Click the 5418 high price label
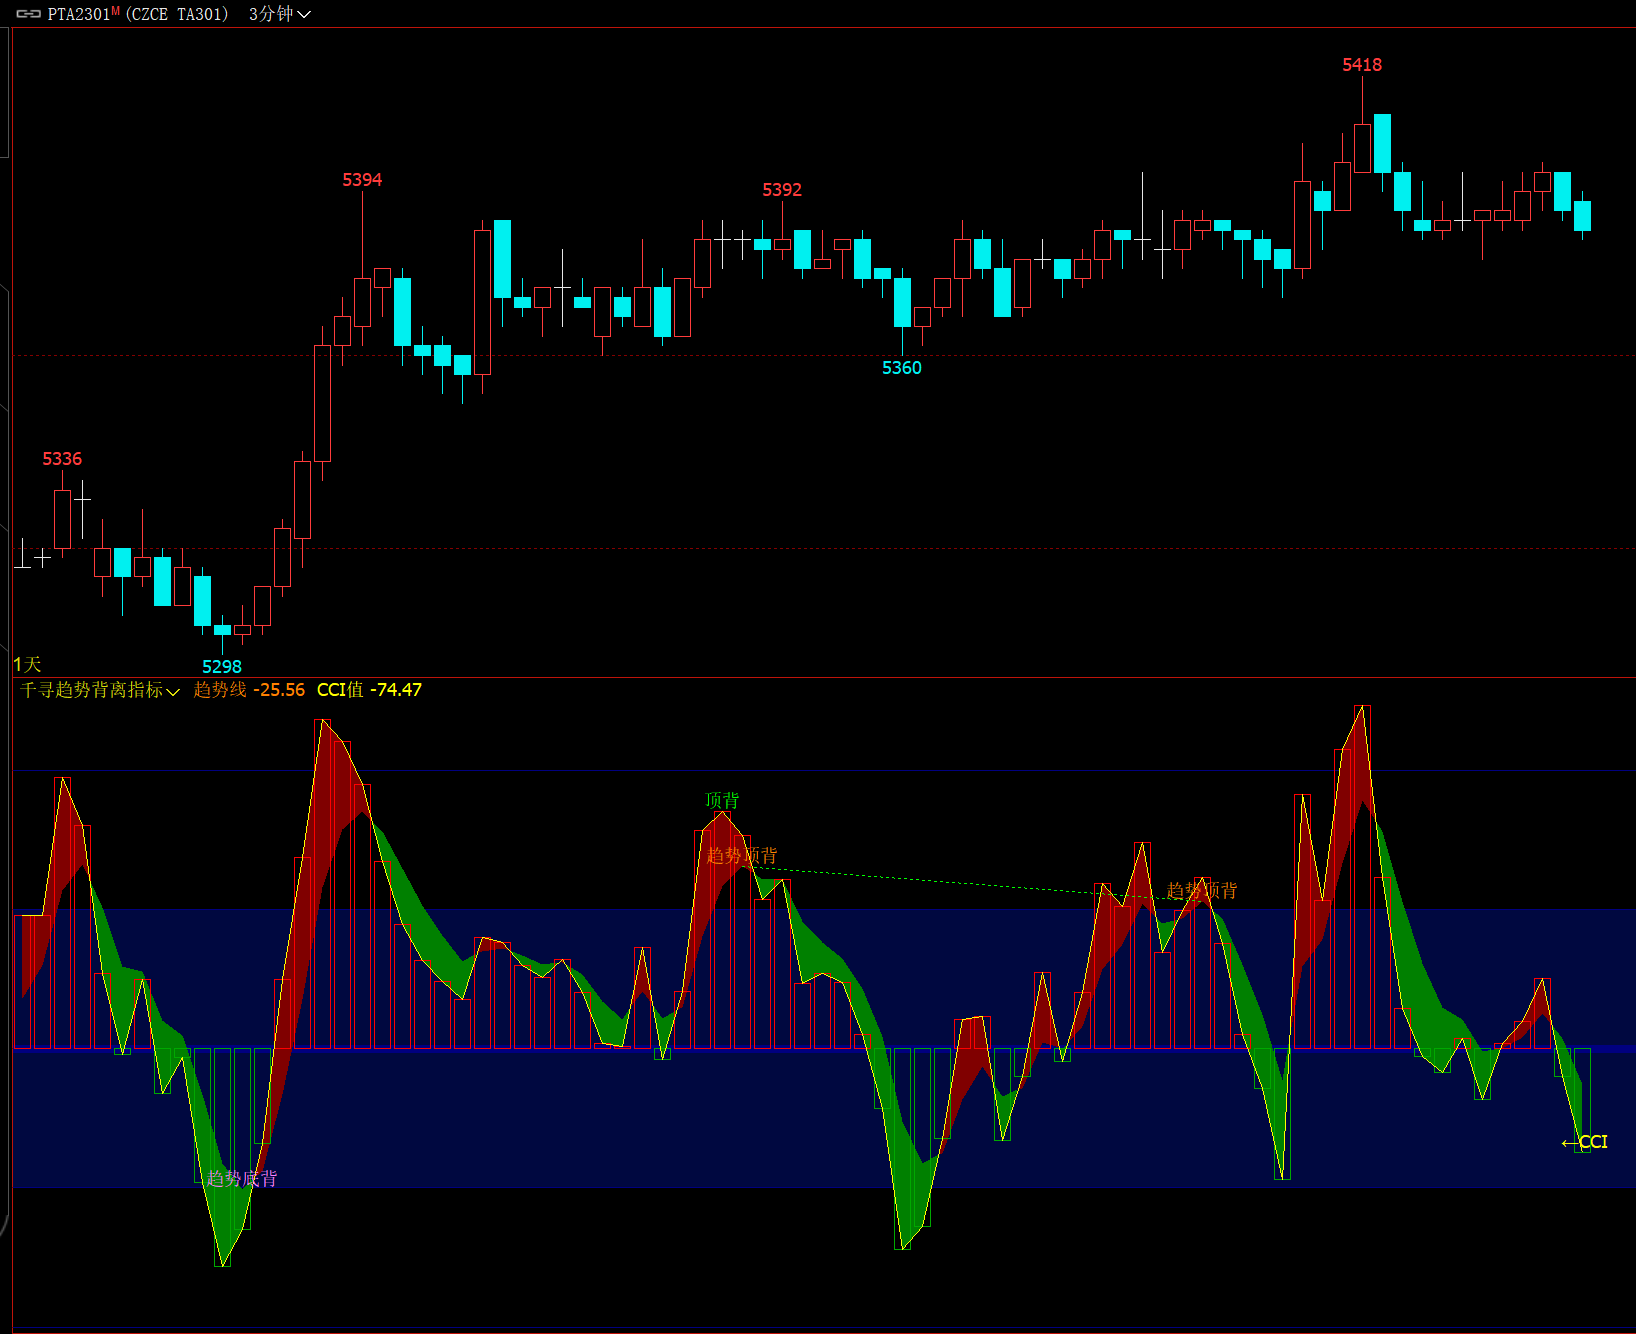Viewport: 1636px width, 1334px height. [1362, 65]
